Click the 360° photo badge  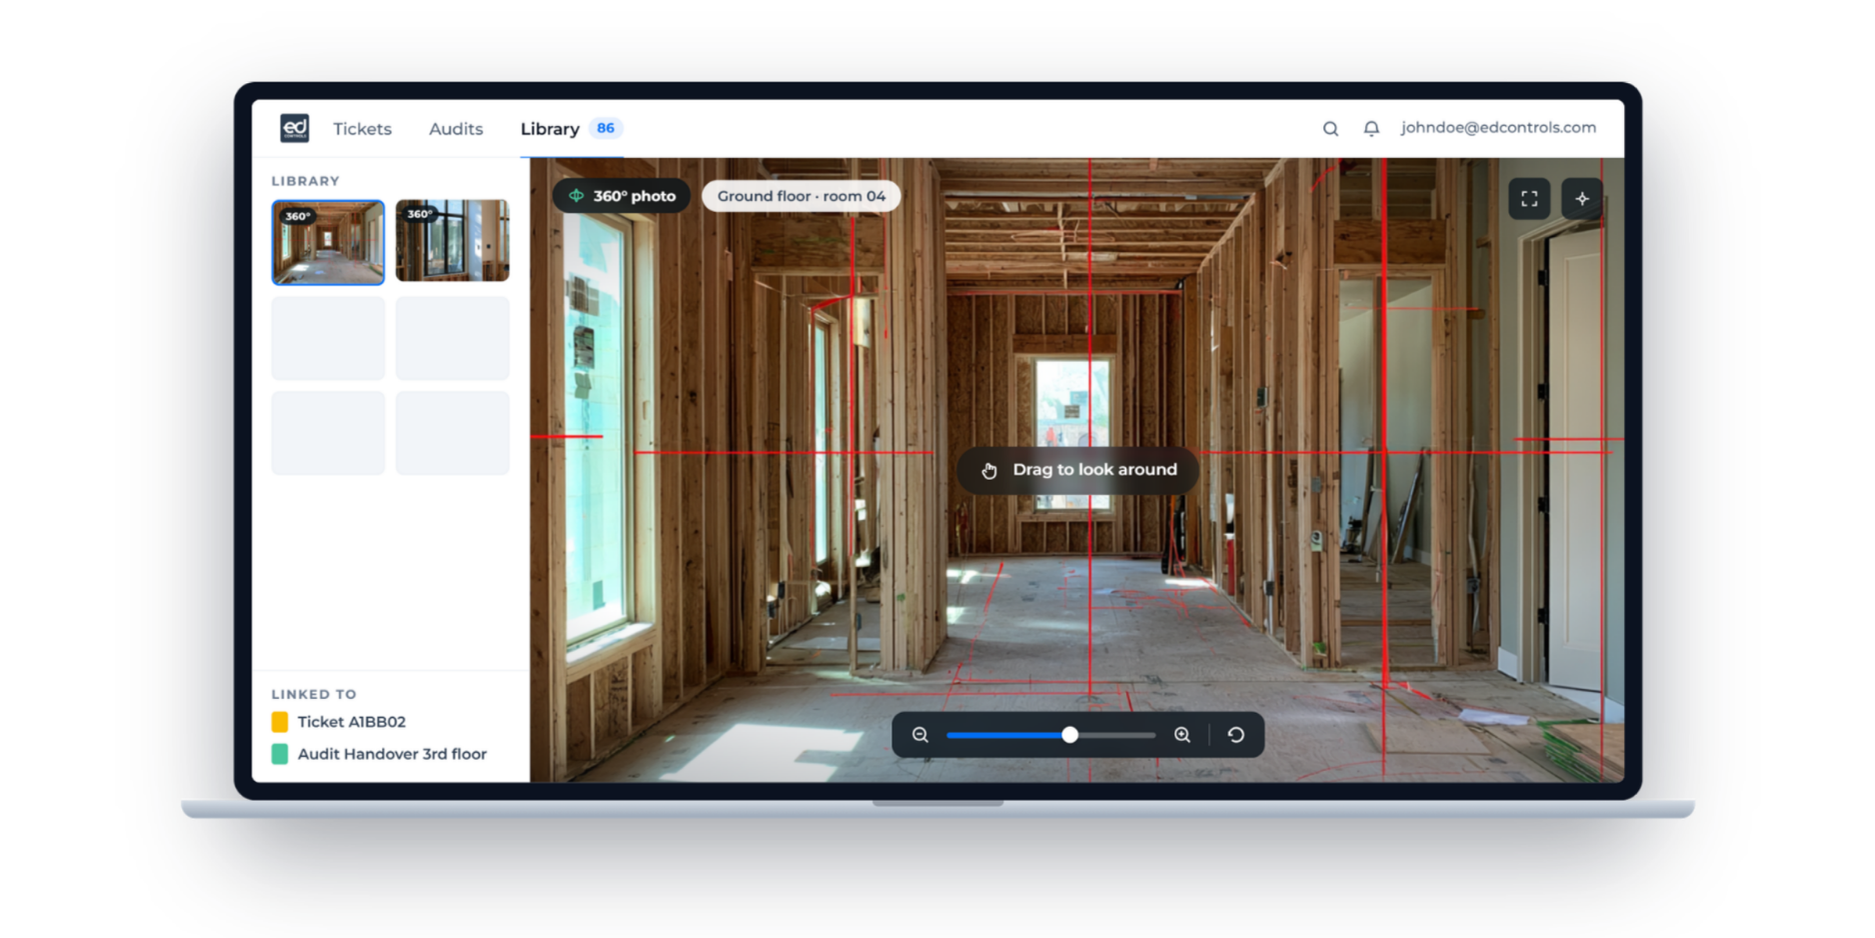(622, 196)
